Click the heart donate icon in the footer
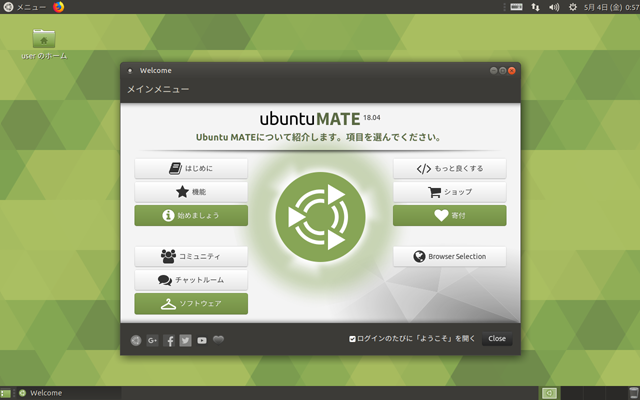The height and width of the screenshot is (400, 640). pos(219,339)
